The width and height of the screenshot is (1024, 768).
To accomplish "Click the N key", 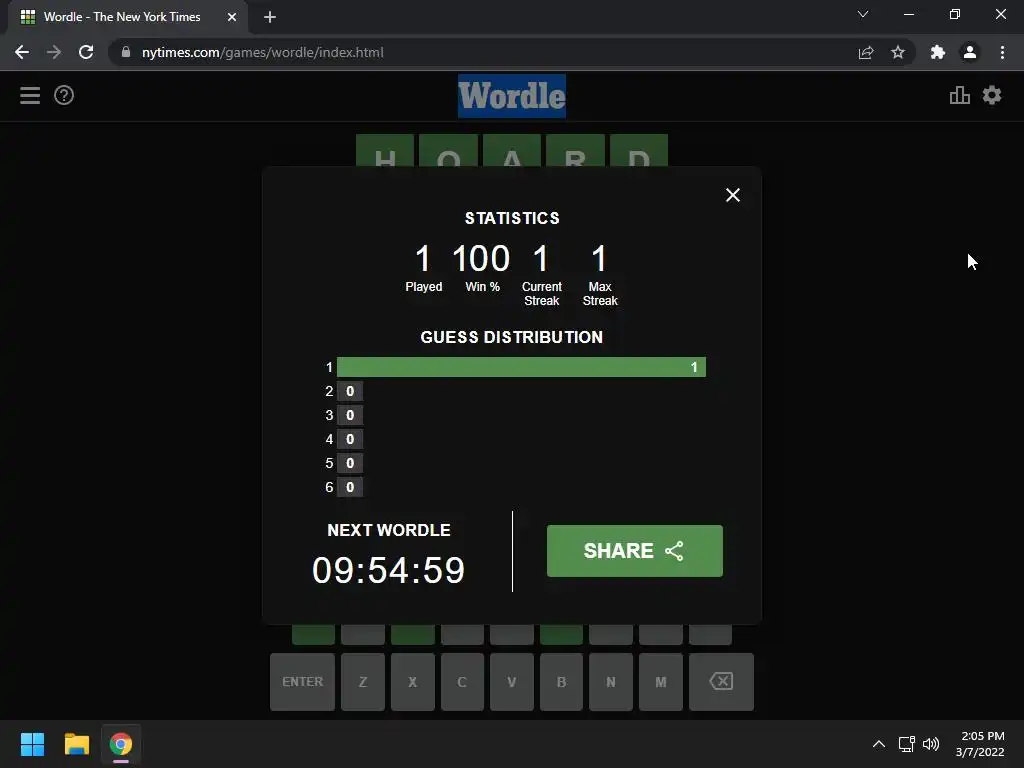I will pyautogui.click(x=611, y=682).
